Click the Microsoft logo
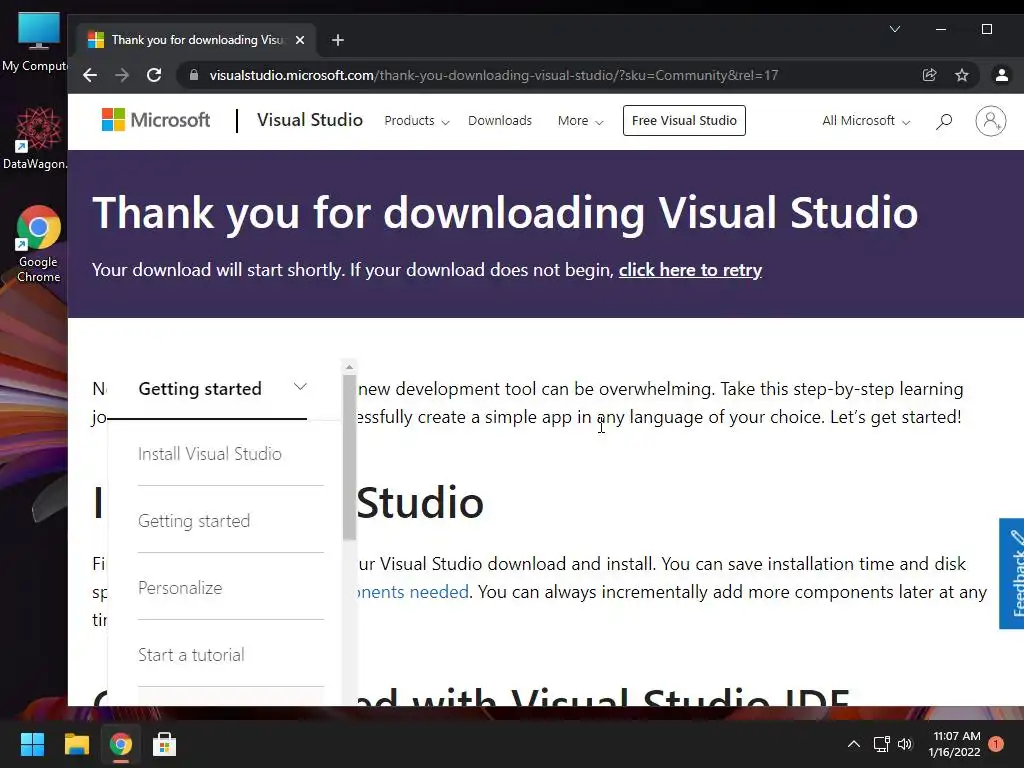This screenshot has width=1024, height=768. tap(156, 120)
